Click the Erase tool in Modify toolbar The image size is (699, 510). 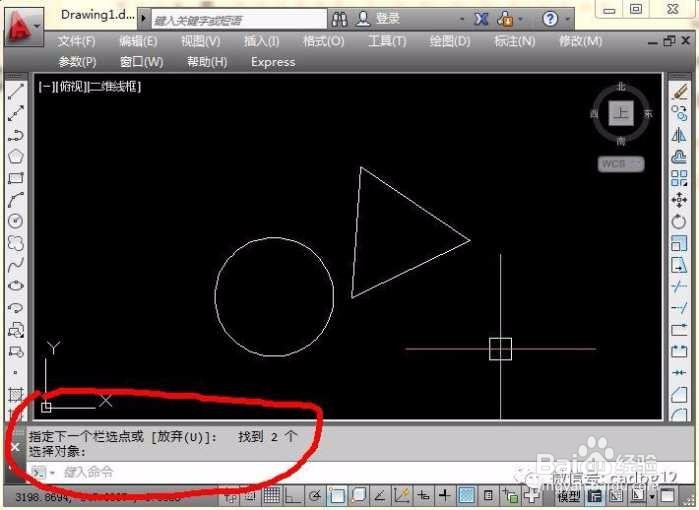tap(679, 92)
